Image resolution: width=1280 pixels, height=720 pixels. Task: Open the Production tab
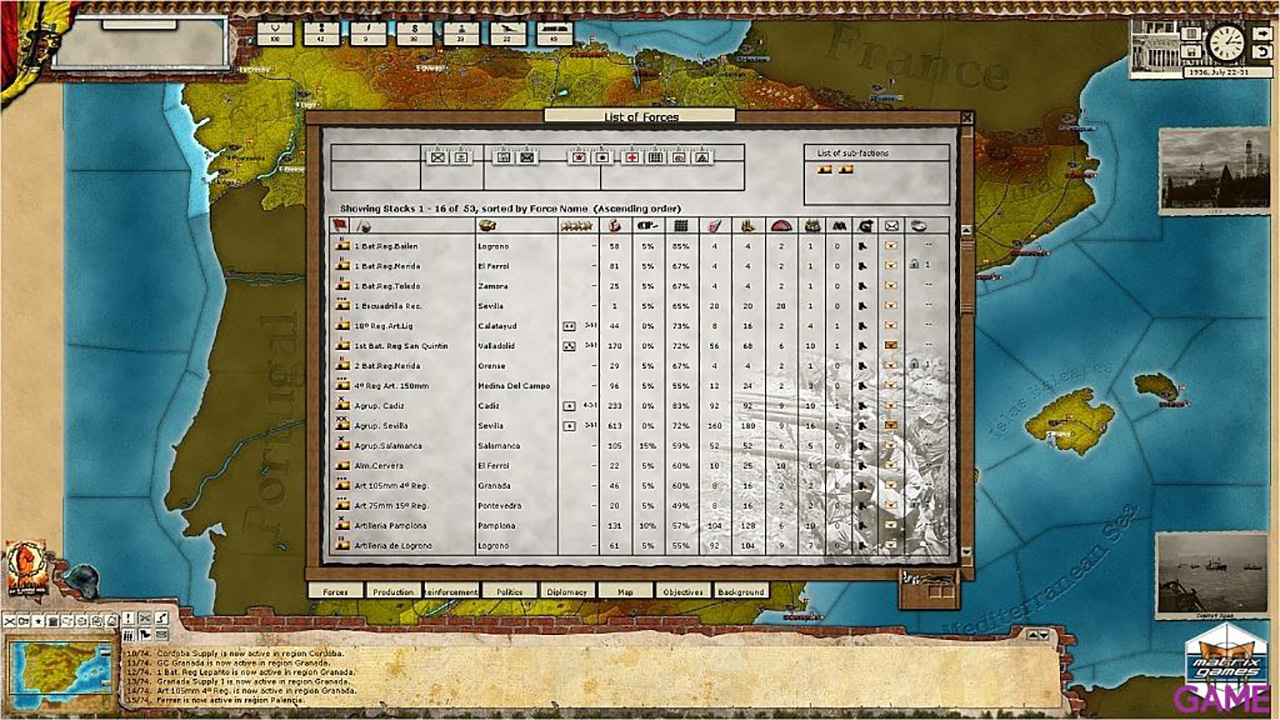393,591
